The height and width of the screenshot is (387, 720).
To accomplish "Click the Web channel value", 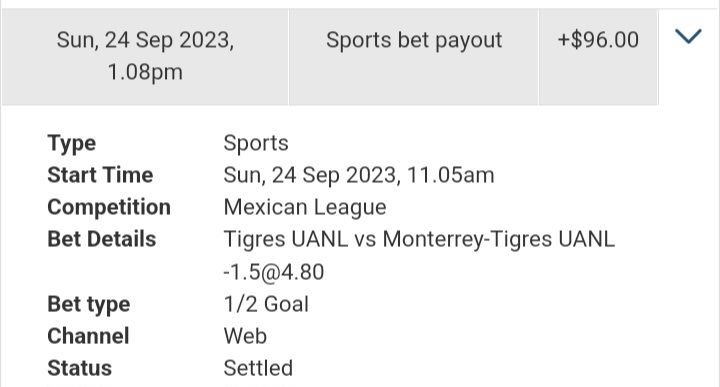I will tap(245, 336).
